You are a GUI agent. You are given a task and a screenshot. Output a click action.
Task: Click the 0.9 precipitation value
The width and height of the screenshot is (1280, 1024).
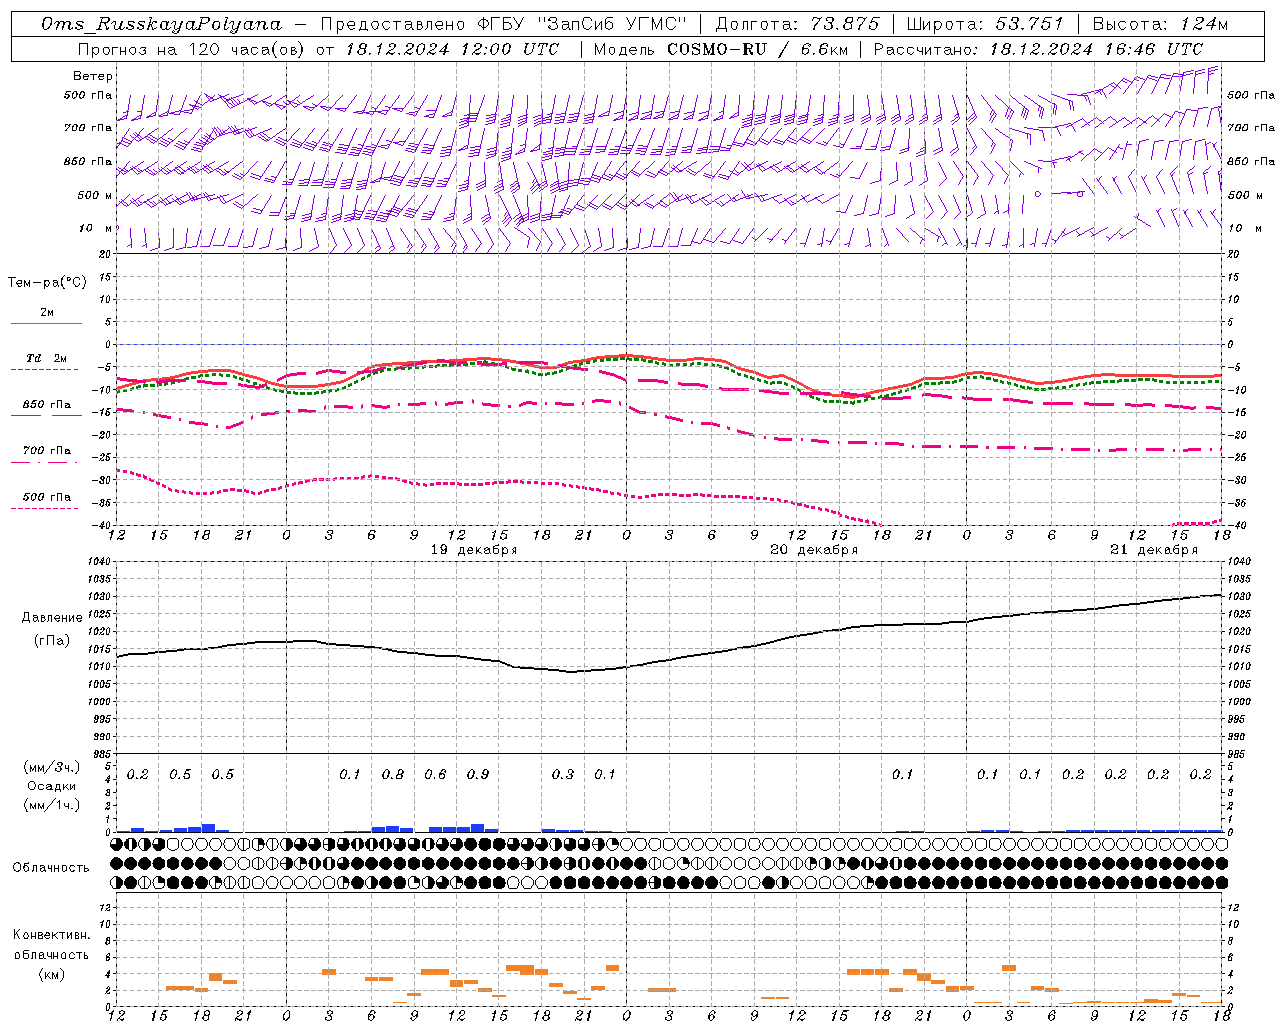click(478, 775)
